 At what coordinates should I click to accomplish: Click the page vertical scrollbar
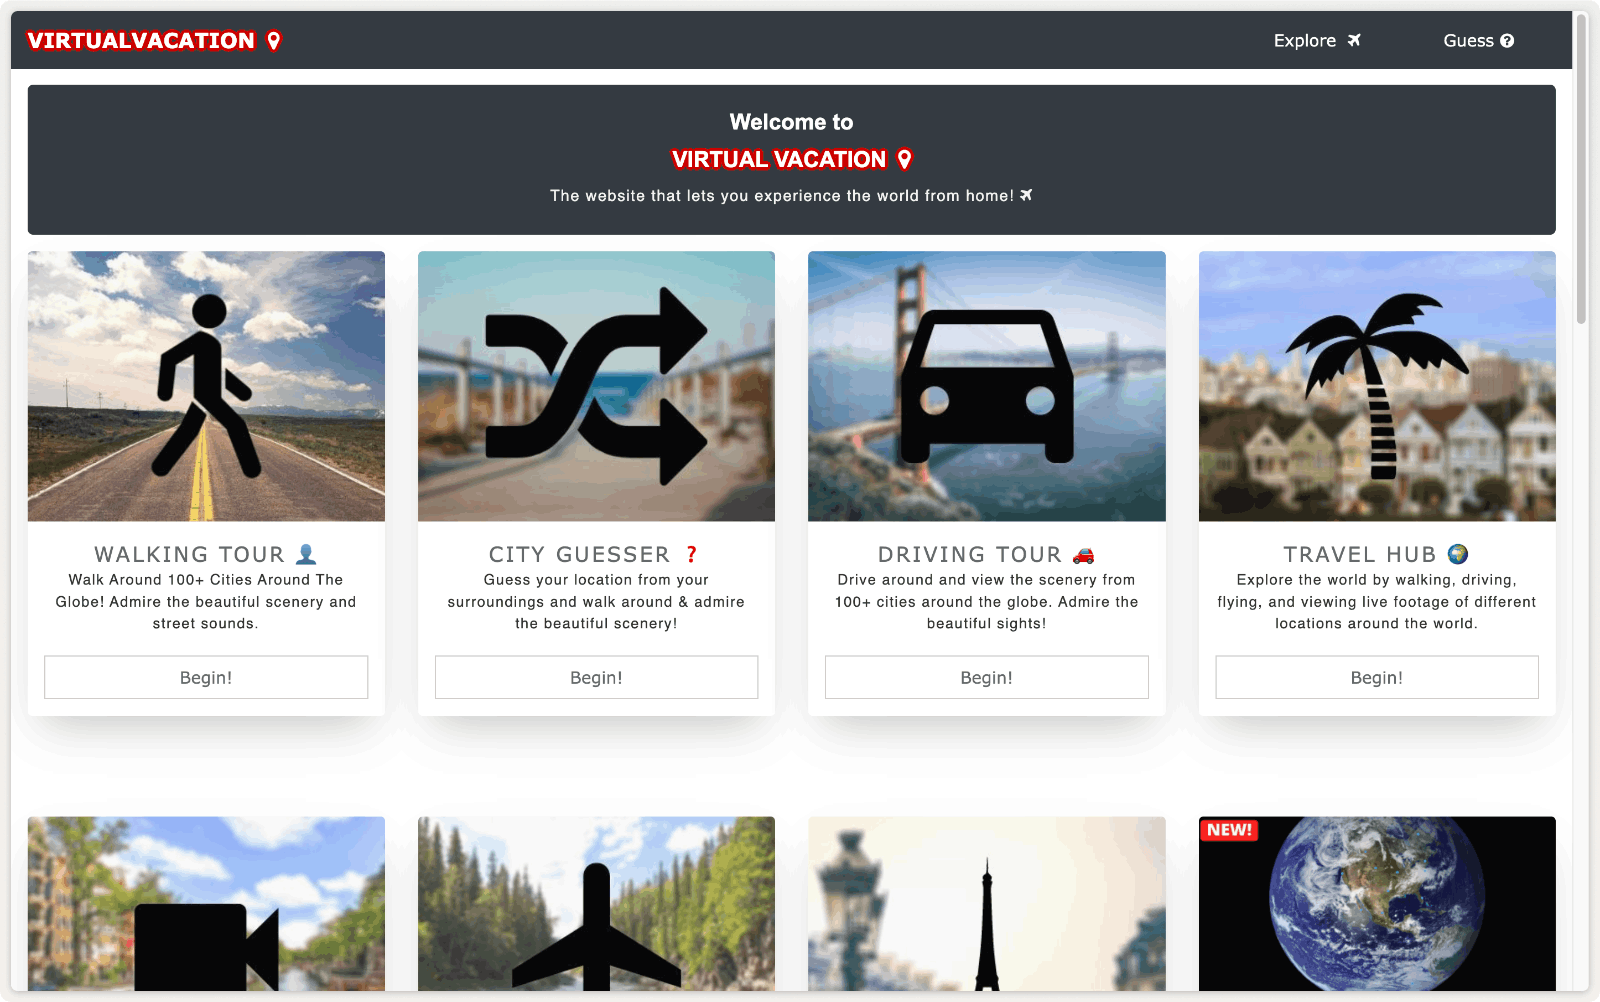(1581, 170)
